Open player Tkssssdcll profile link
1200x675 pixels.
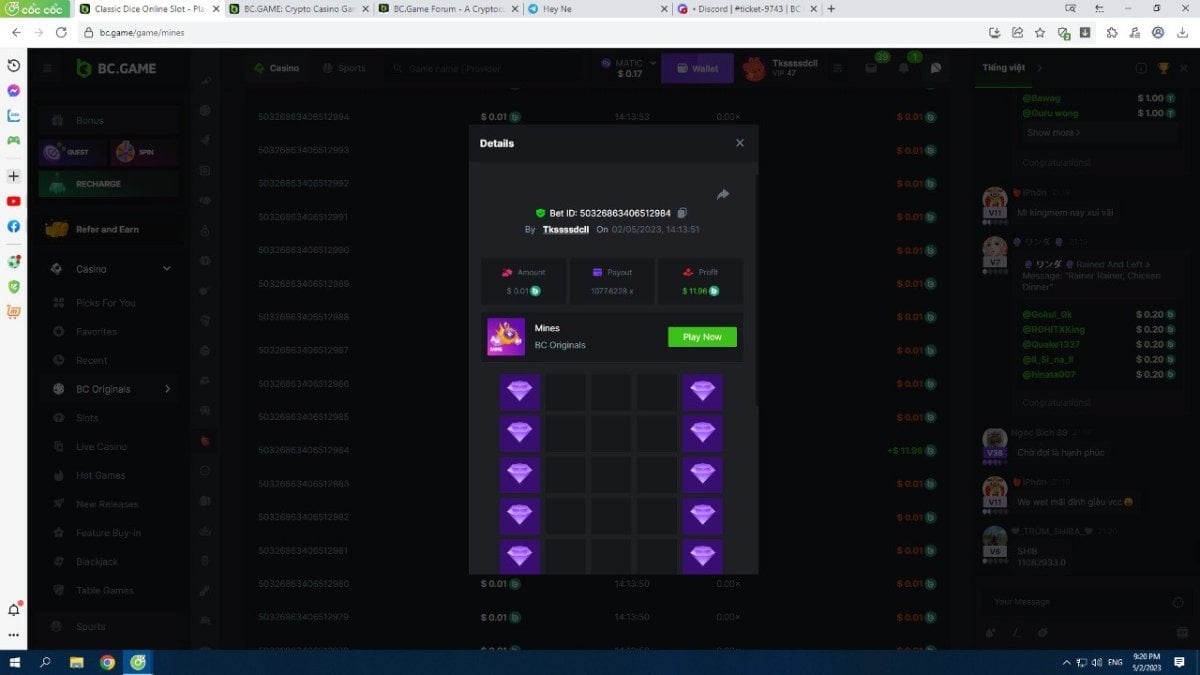[x=565, y=230]
